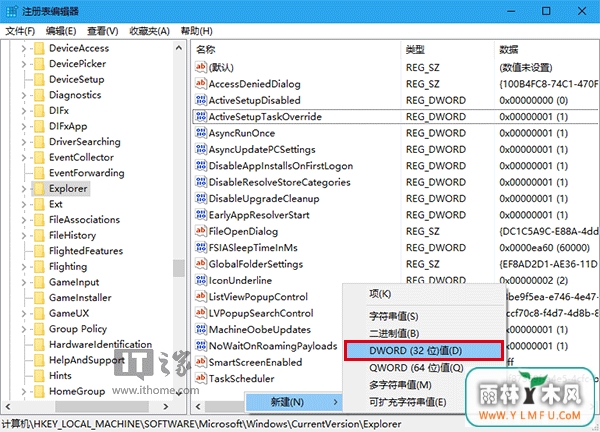This screenshot has width=600, height=432.
Task: Click the TaskScheduler string icon
Action: 201,378
